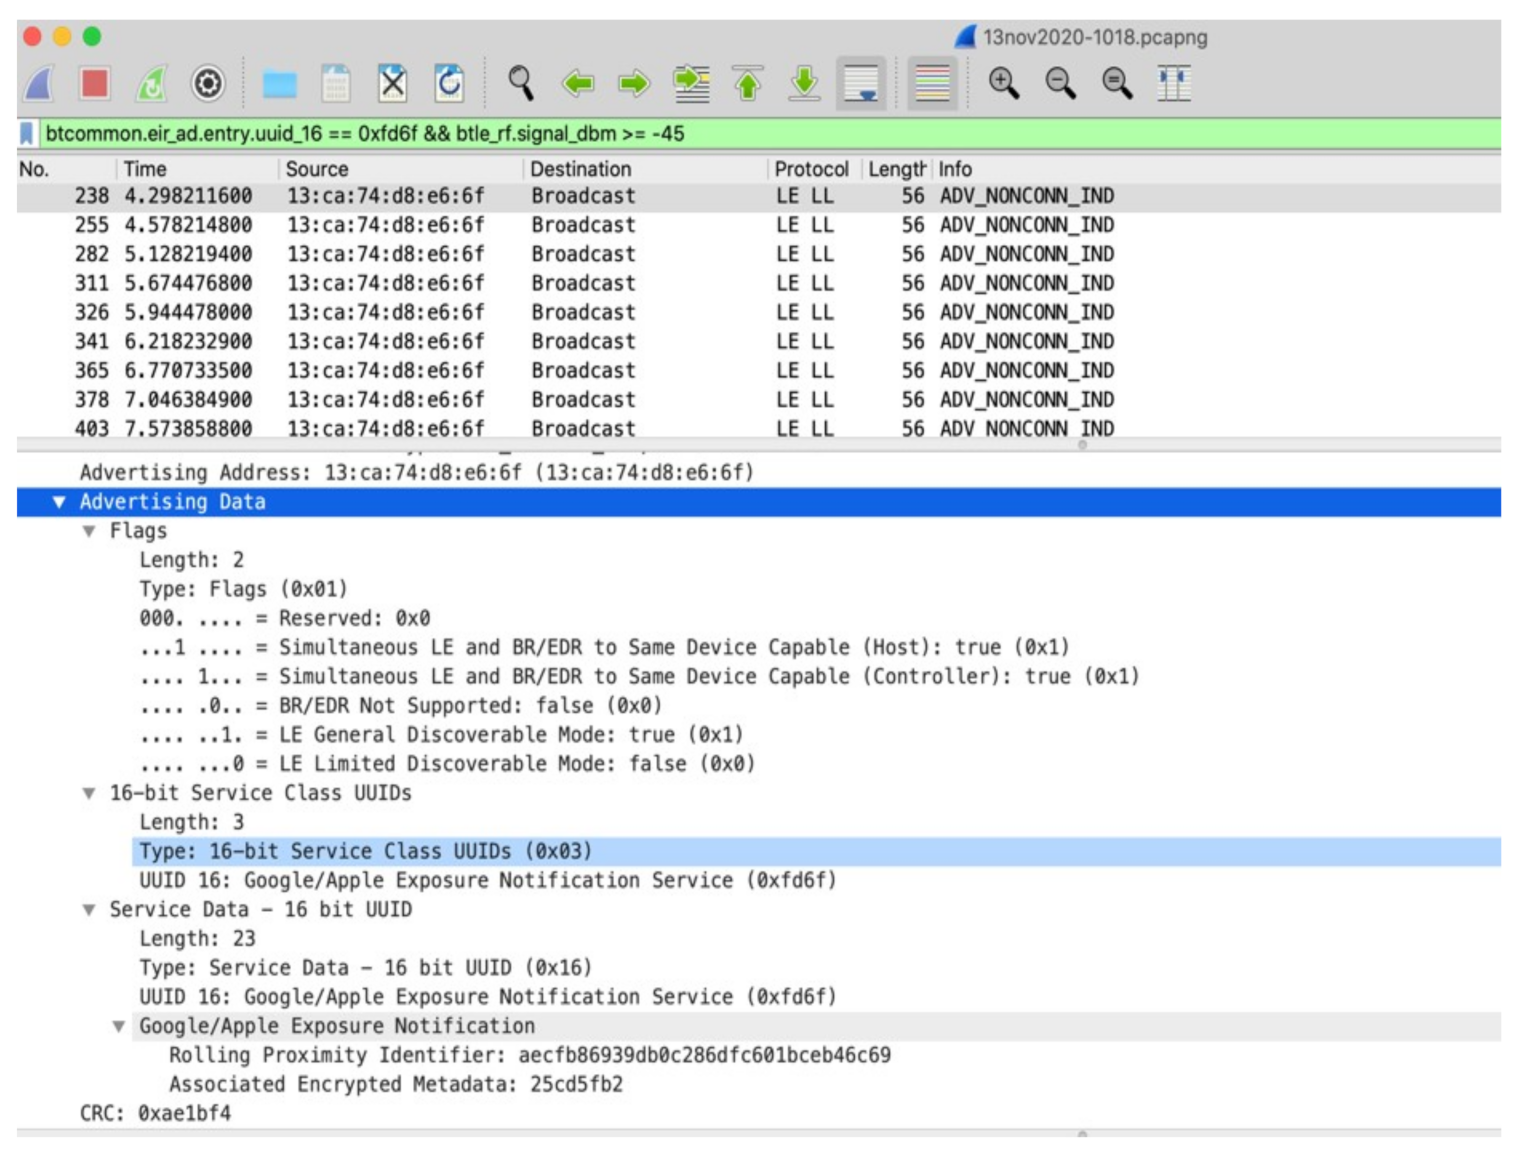The image size is (1514, 1154).
Task: Jump to the last packet
Action: [x=804, y=83]
